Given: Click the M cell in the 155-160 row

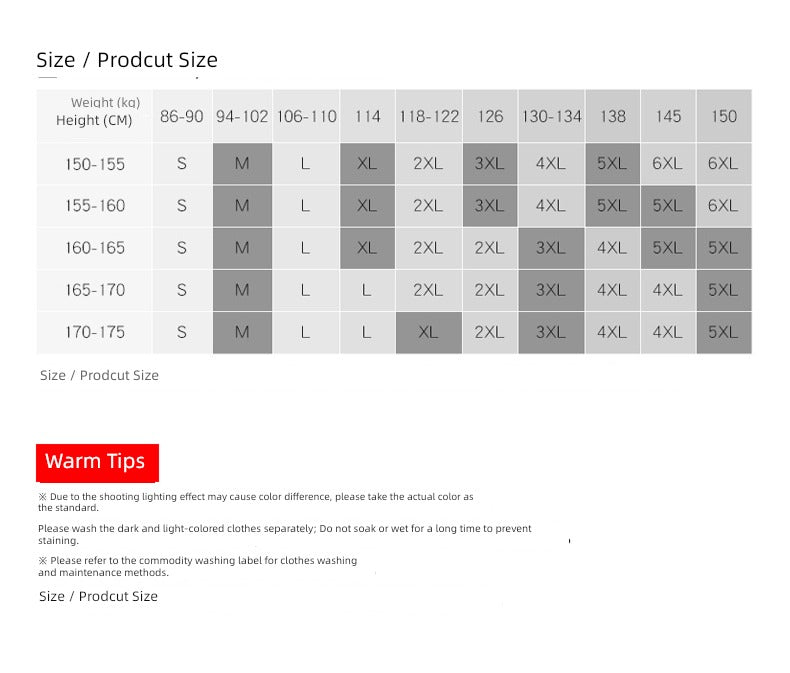Looking at the screenshot, I should [x=242, y=206].
